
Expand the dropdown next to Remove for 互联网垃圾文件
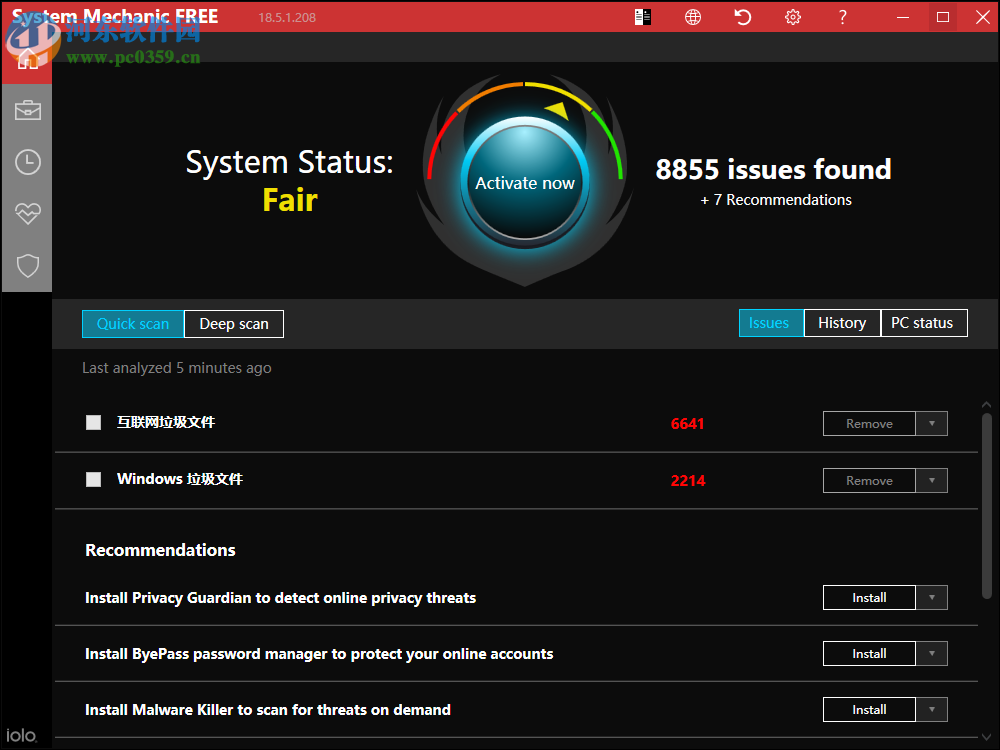click(x=932, y=423)
